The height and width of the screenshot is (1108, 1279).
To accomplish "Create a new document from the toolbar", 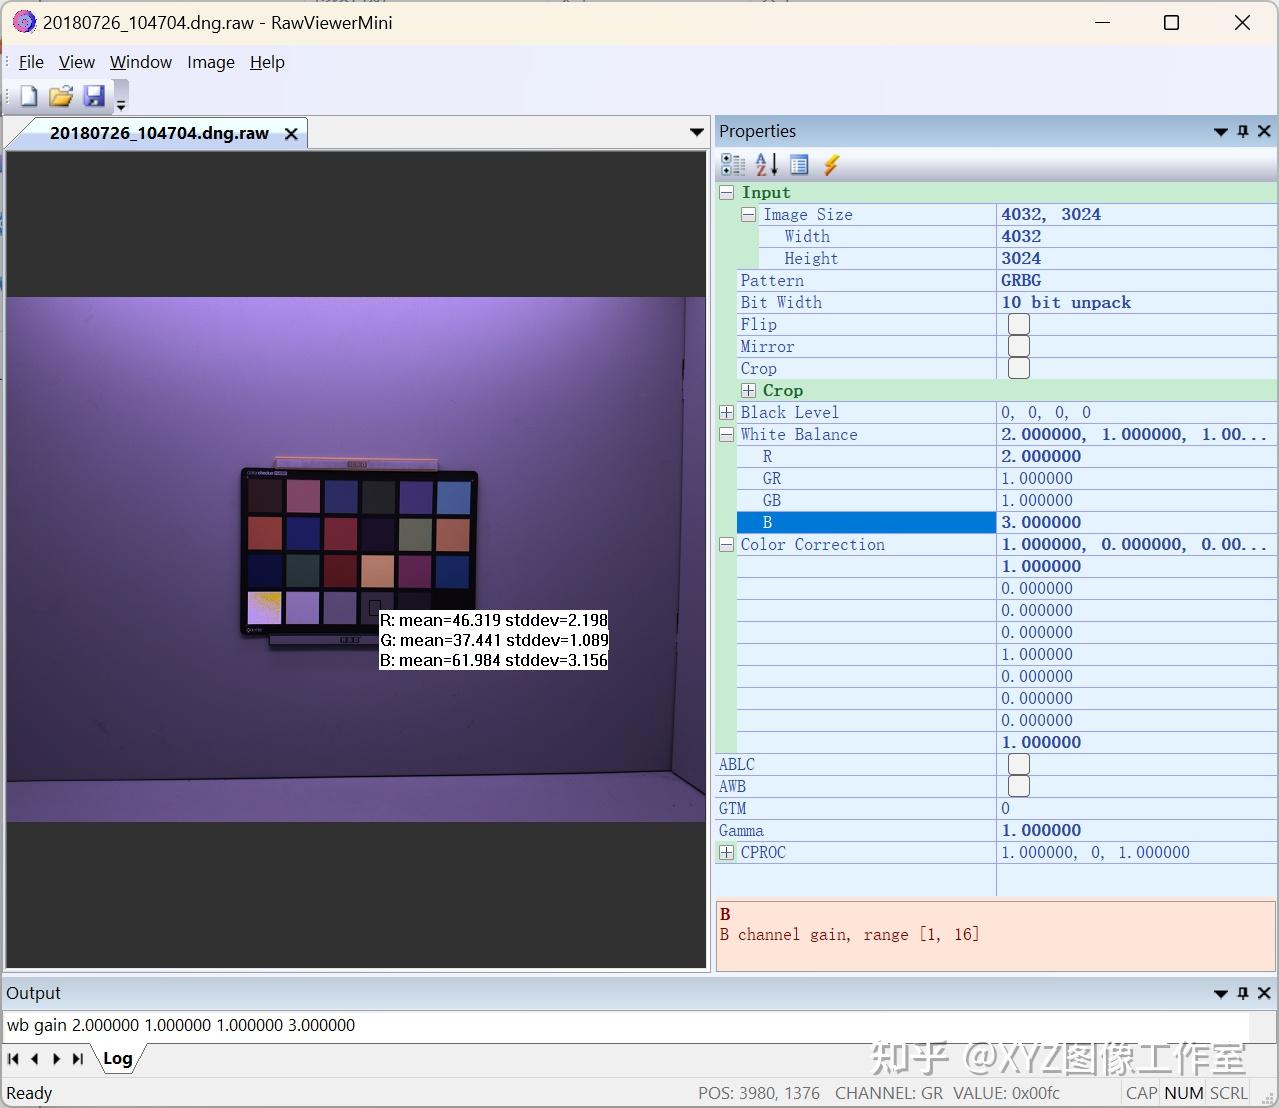I will pos(27,95).
